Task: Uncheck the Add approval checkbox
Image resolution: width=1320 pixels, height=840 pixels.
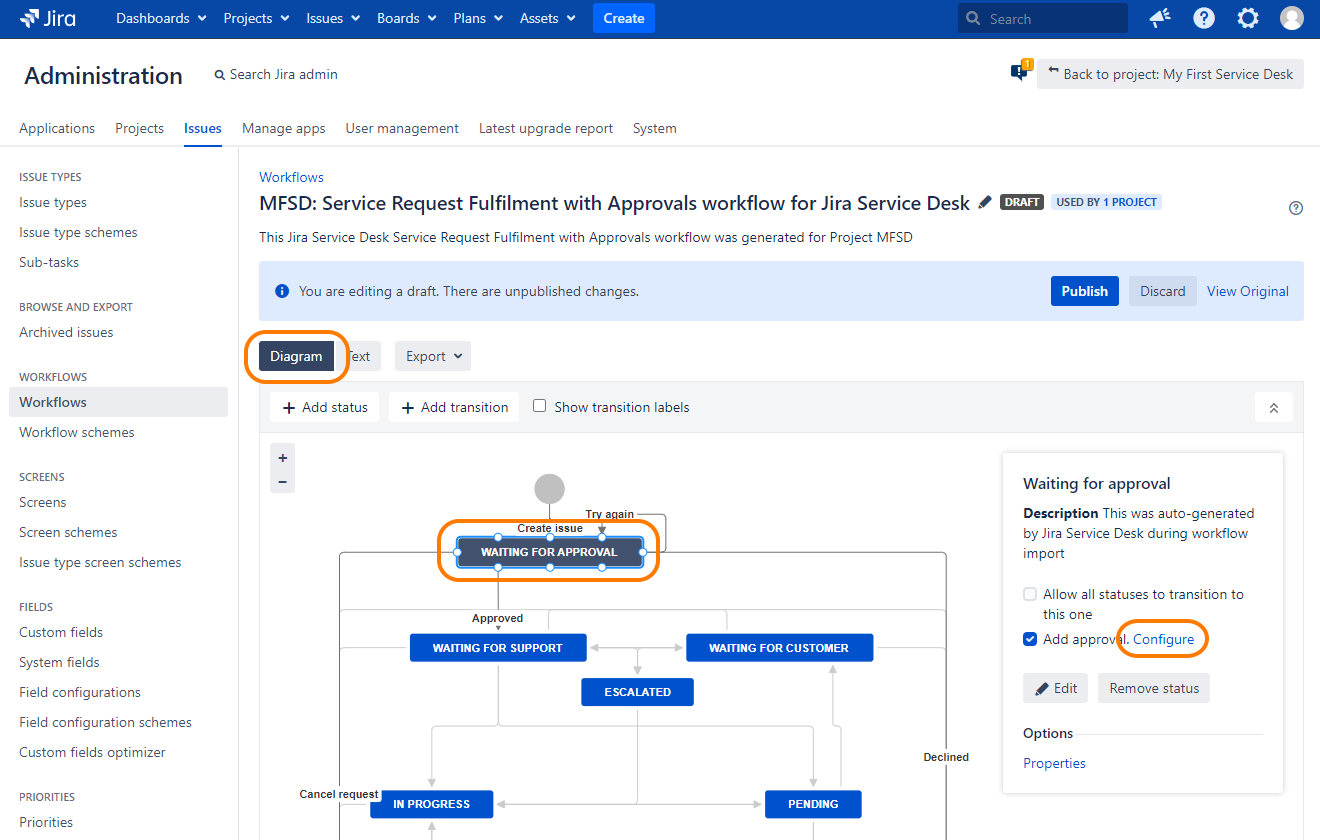Action: [1030, 639]
